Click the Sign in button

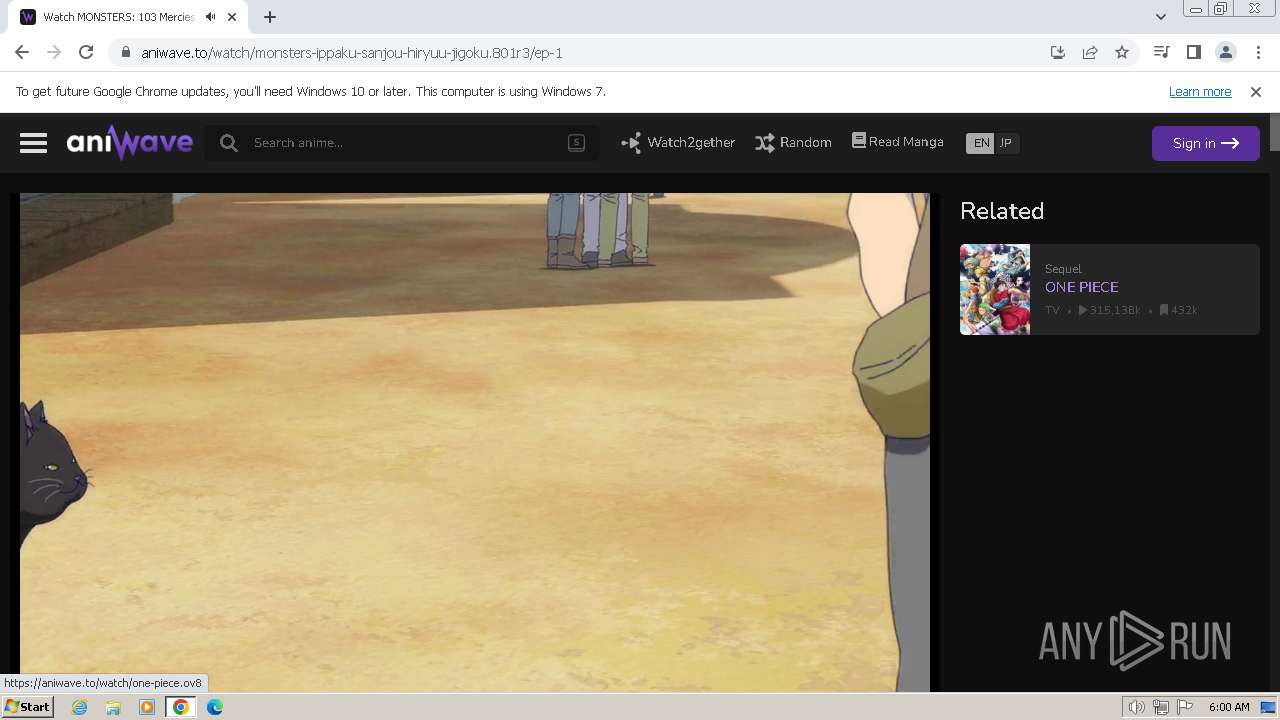pos(1205,143)
